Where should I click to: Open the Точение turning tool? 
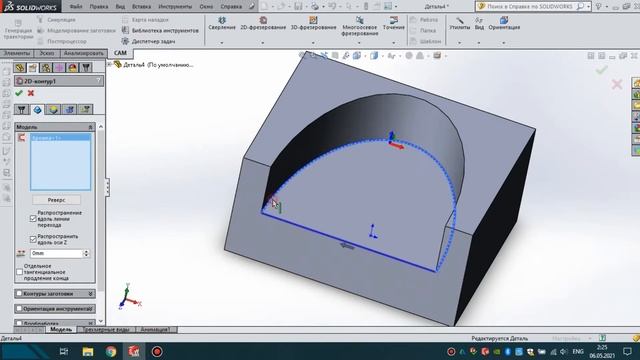click(393, 24)
